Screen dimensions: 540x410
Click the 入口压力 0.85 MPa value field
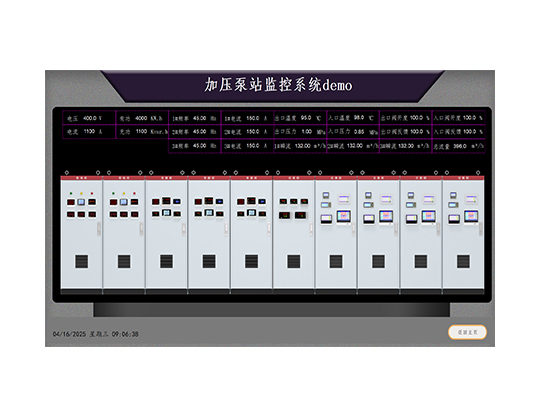[x=353, y=132]
